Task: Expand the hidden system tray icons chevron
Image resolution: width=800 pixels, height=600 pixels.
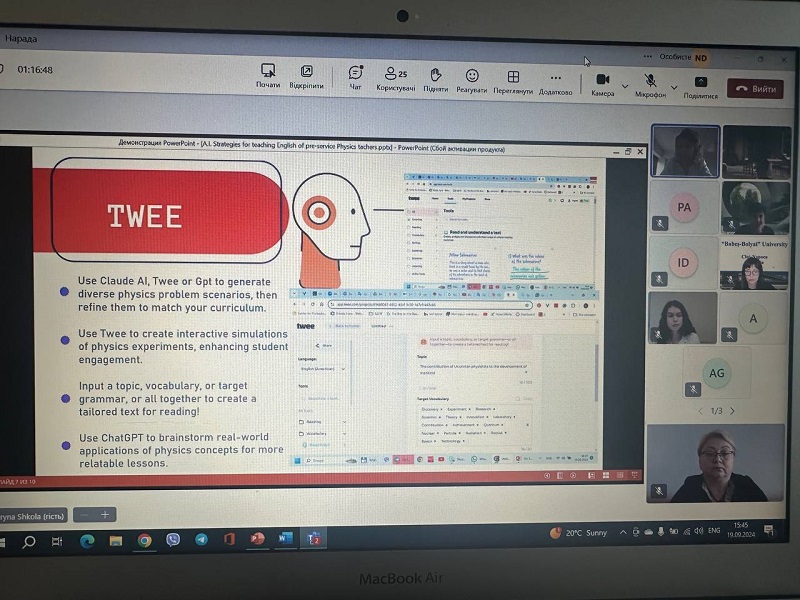Action: click(x=623, y=532)
